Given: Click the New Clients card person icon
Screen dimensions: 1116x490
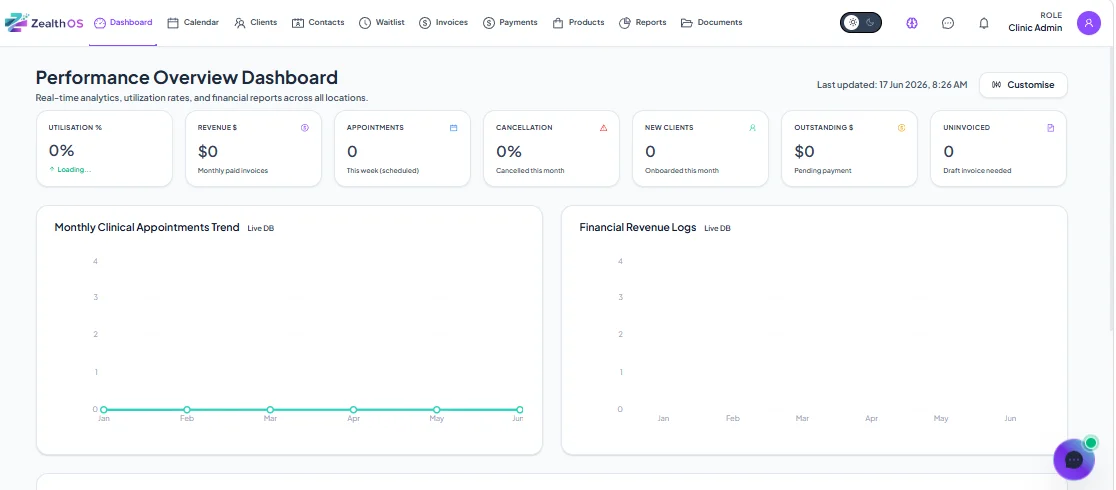Looking at the screenshot, I should (752, 127).
